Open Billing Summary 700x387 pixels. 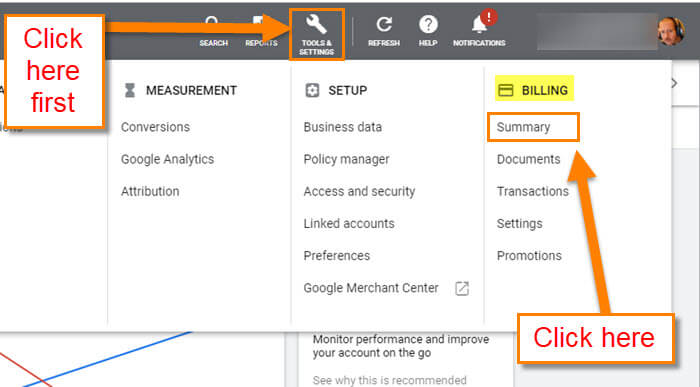[x=523, y=127]
